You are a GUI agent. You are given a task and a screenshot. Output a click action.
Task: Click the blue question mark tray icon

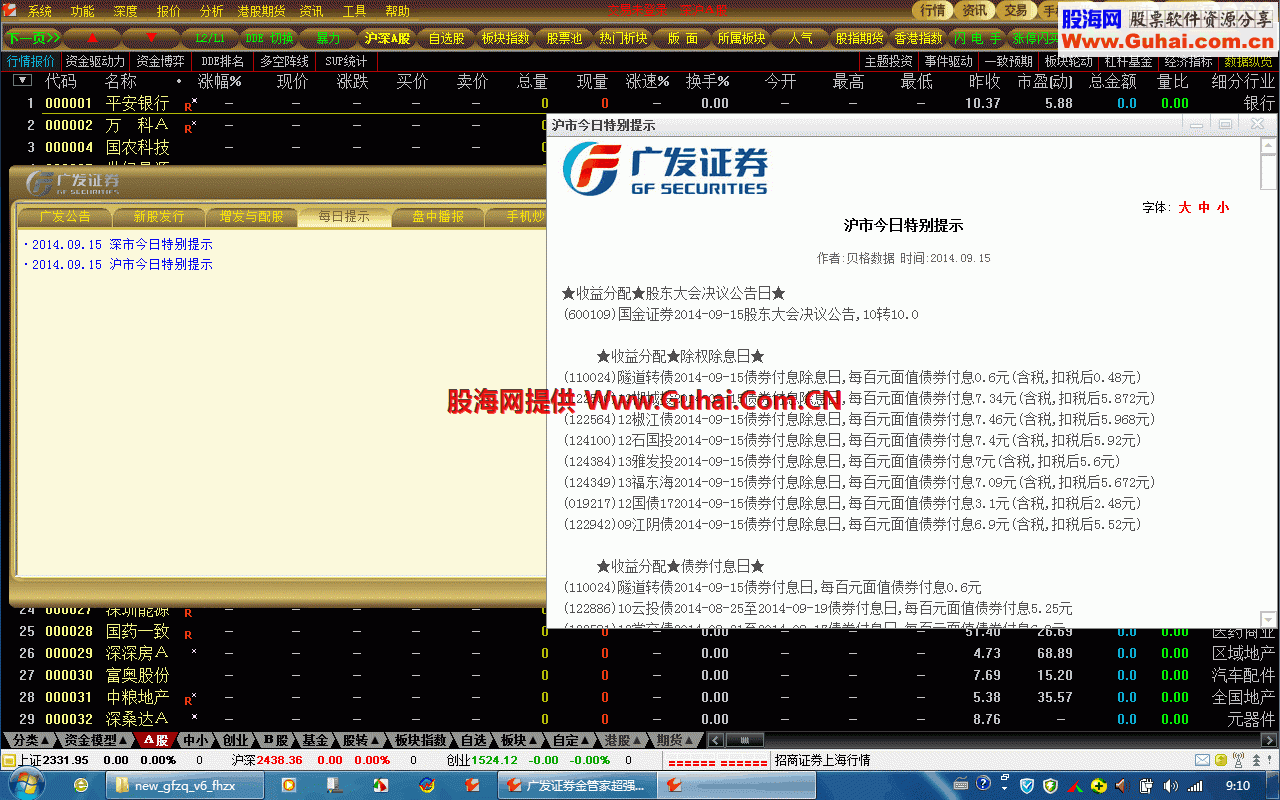coord(983,785)
